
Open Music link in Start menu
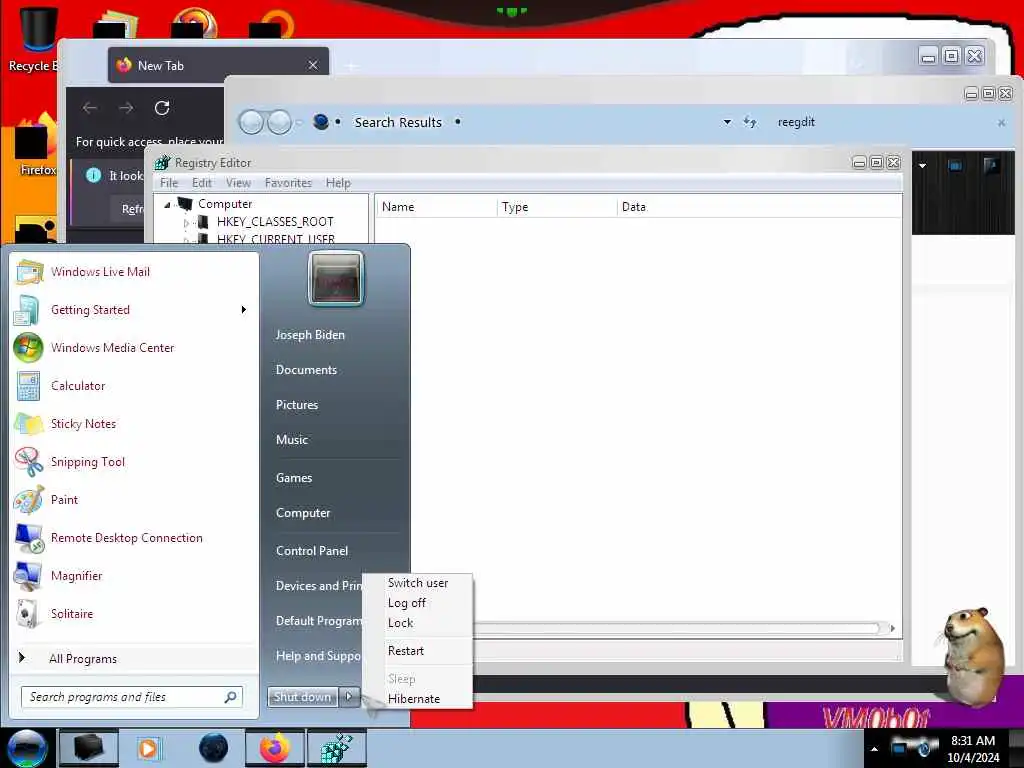coord(292,440)
